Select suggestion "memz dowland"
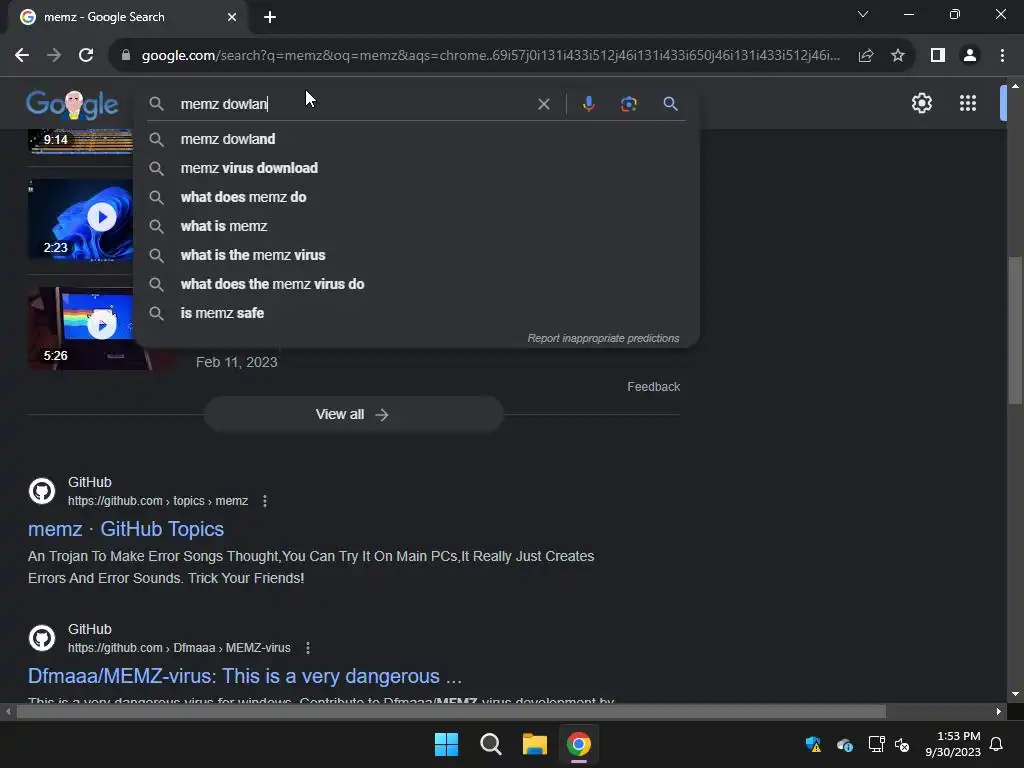This screenshot has height=768, width=1024. click(x=416, y=139)
